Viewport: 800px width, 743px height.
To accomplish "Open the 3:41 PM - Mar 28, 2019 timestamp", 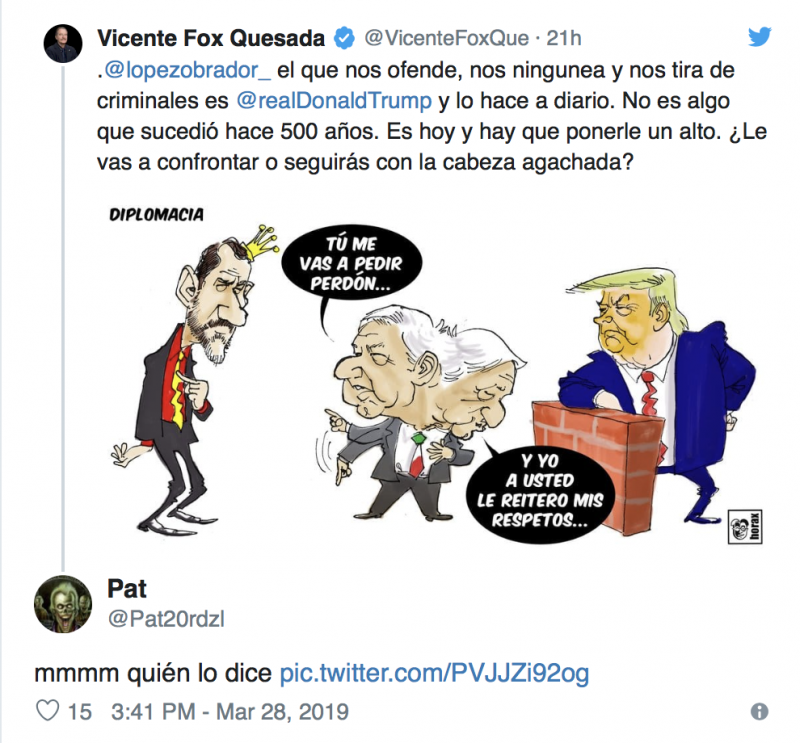I will (230, 711).
